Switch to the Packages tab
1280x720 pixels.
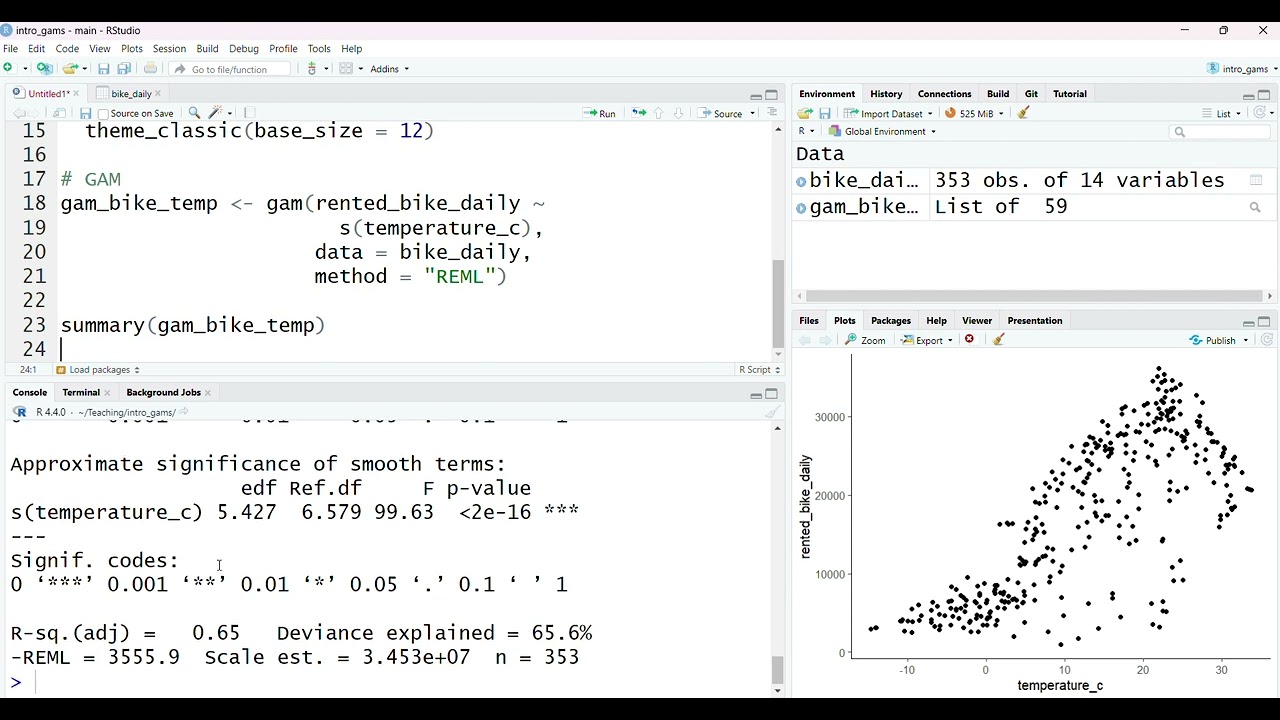[x=890, y=321]
